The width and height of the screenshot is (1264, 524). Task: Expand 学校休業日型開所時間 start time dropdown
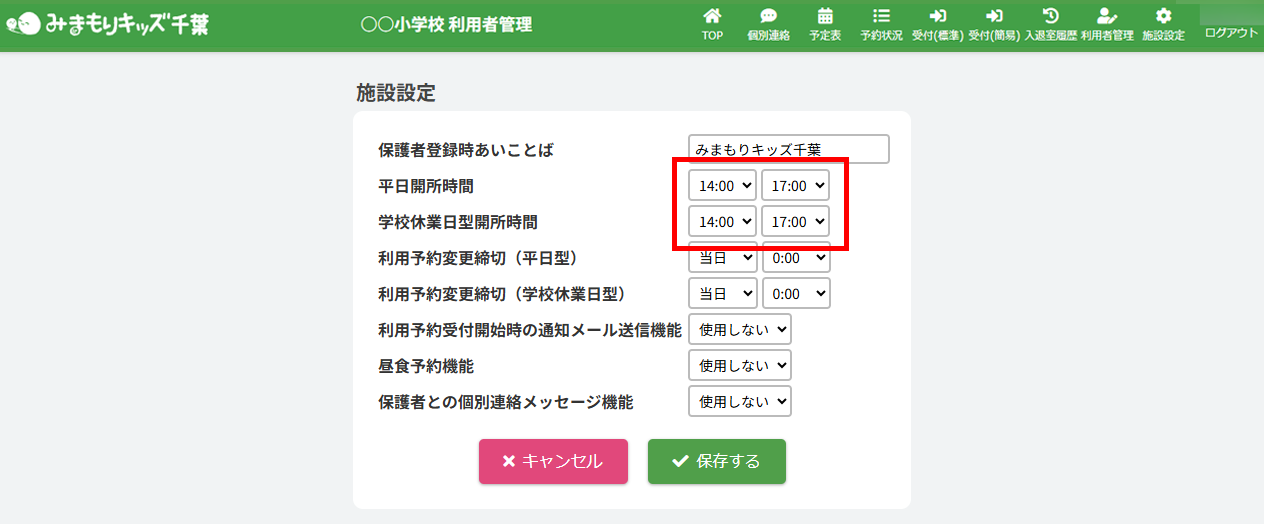click(722, 222)
